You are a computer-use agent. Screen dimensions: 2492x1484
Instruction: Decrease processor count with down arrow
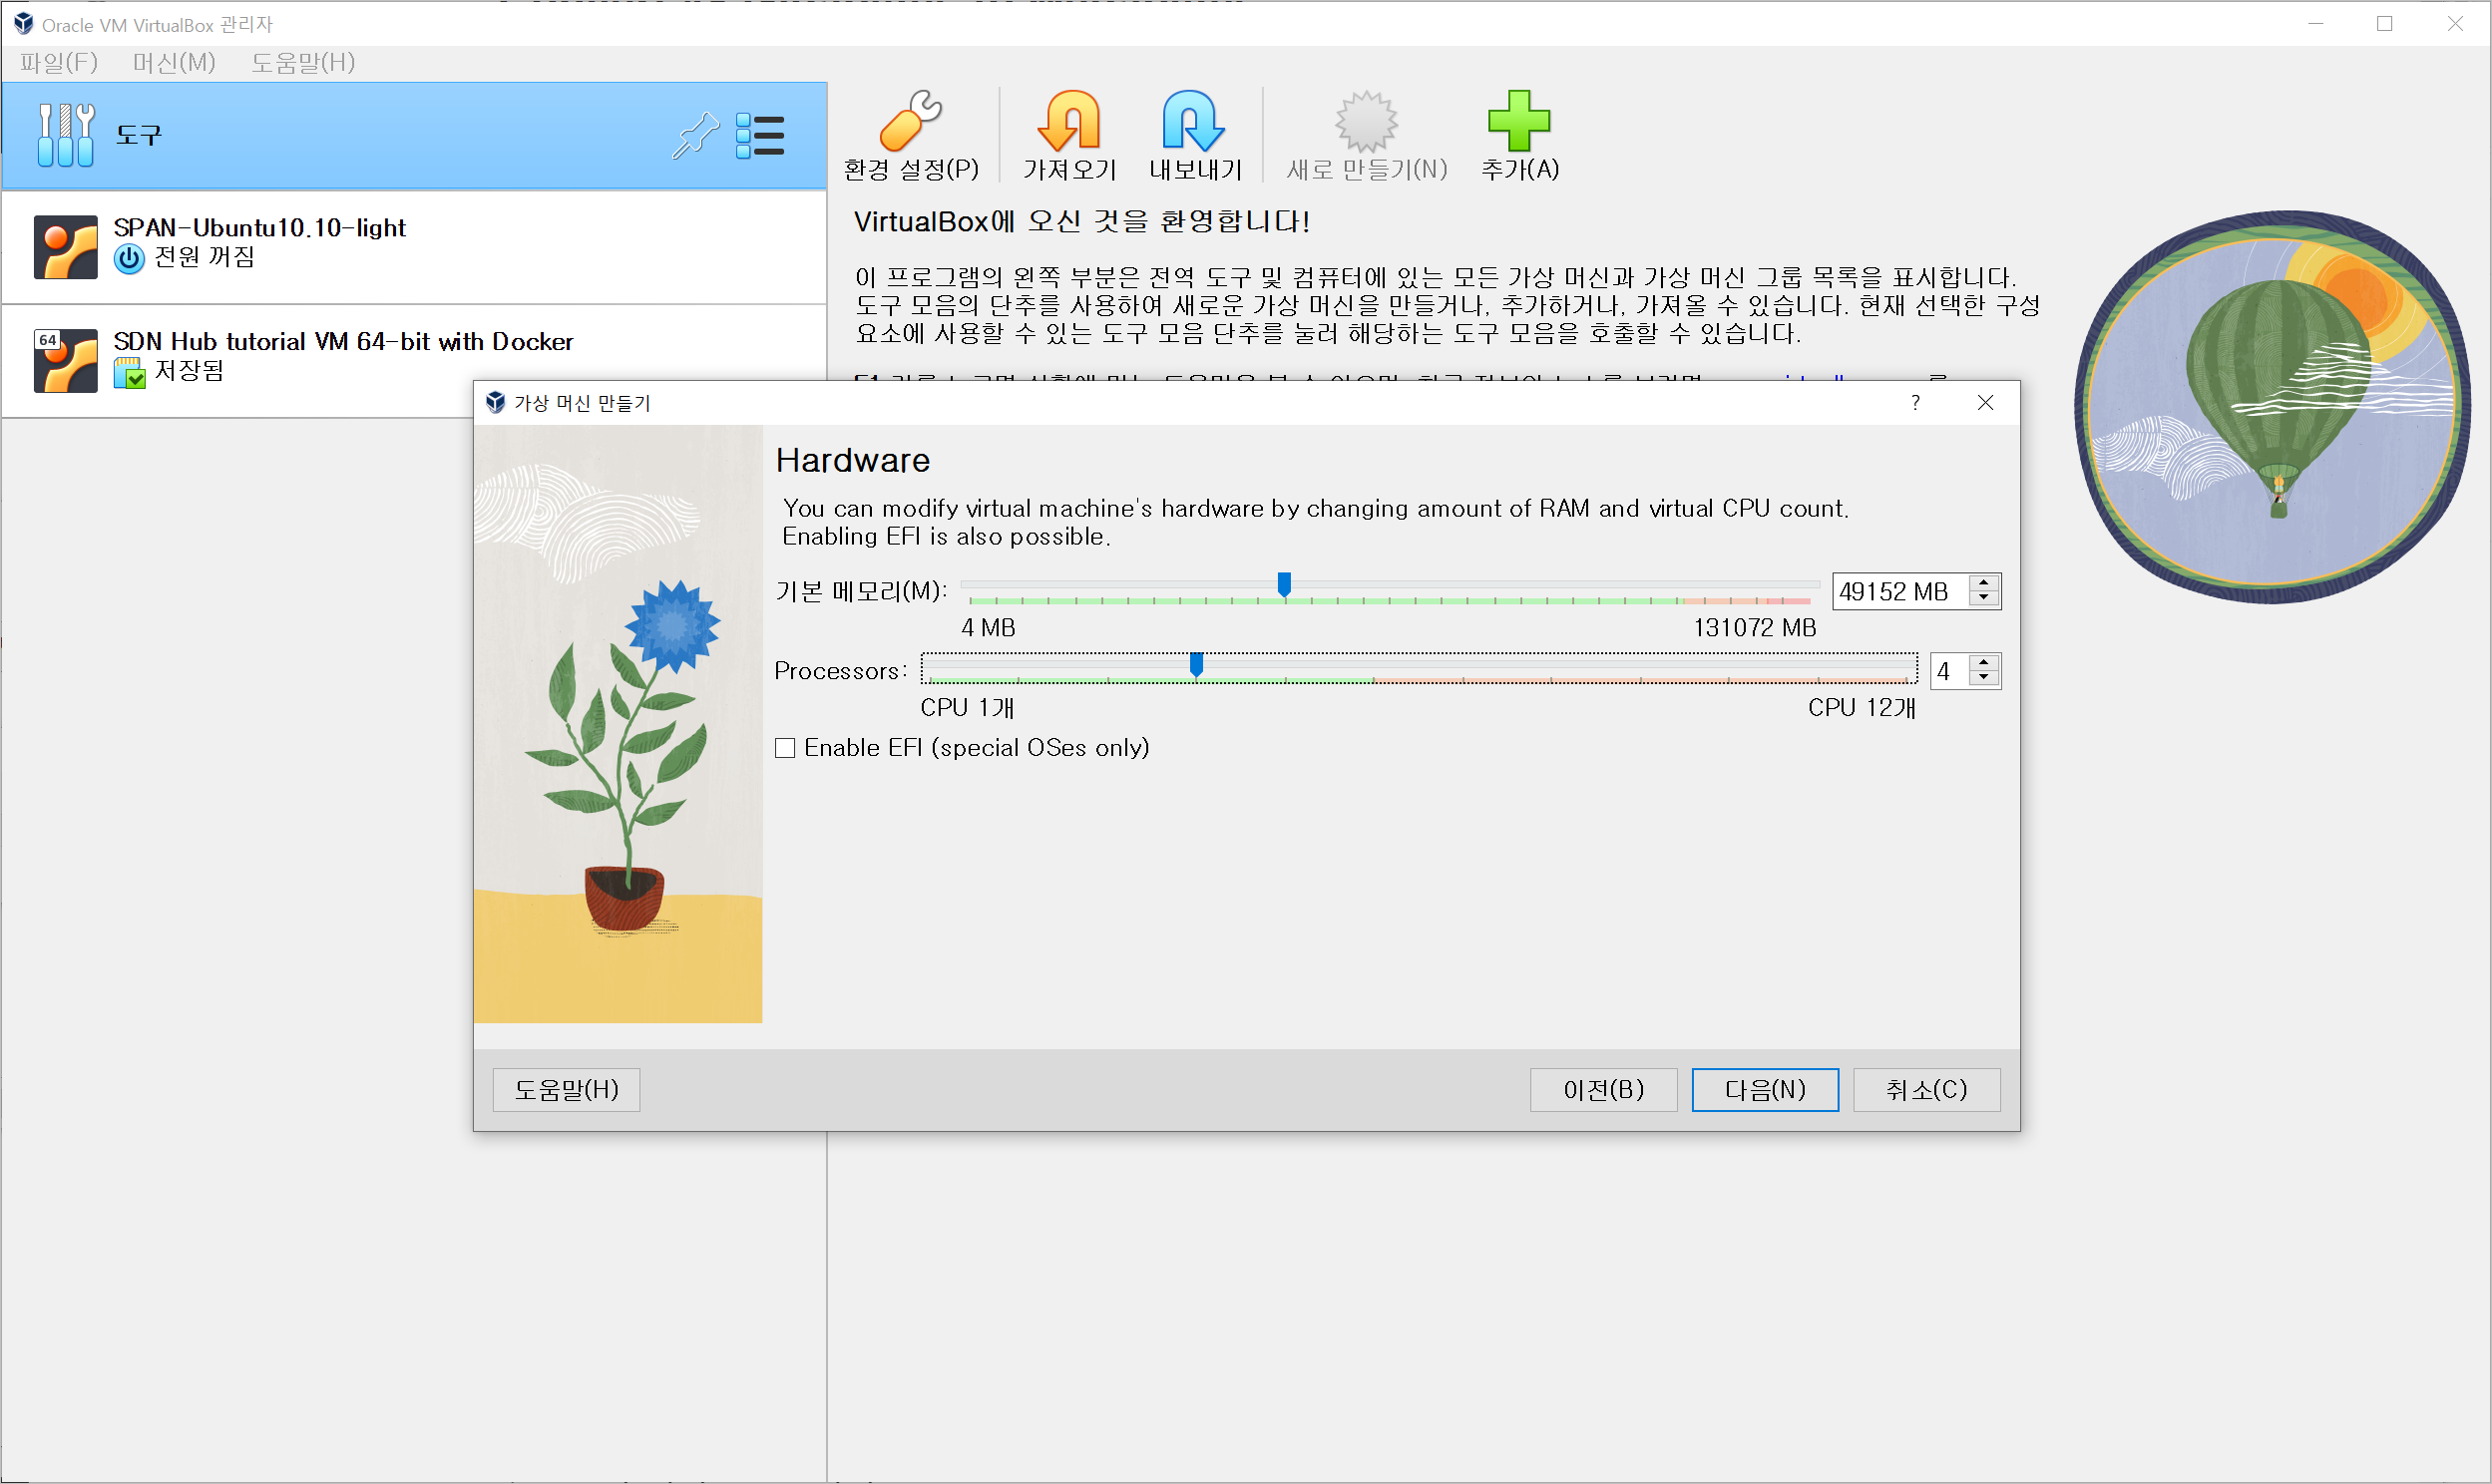tap(1984, 679)
